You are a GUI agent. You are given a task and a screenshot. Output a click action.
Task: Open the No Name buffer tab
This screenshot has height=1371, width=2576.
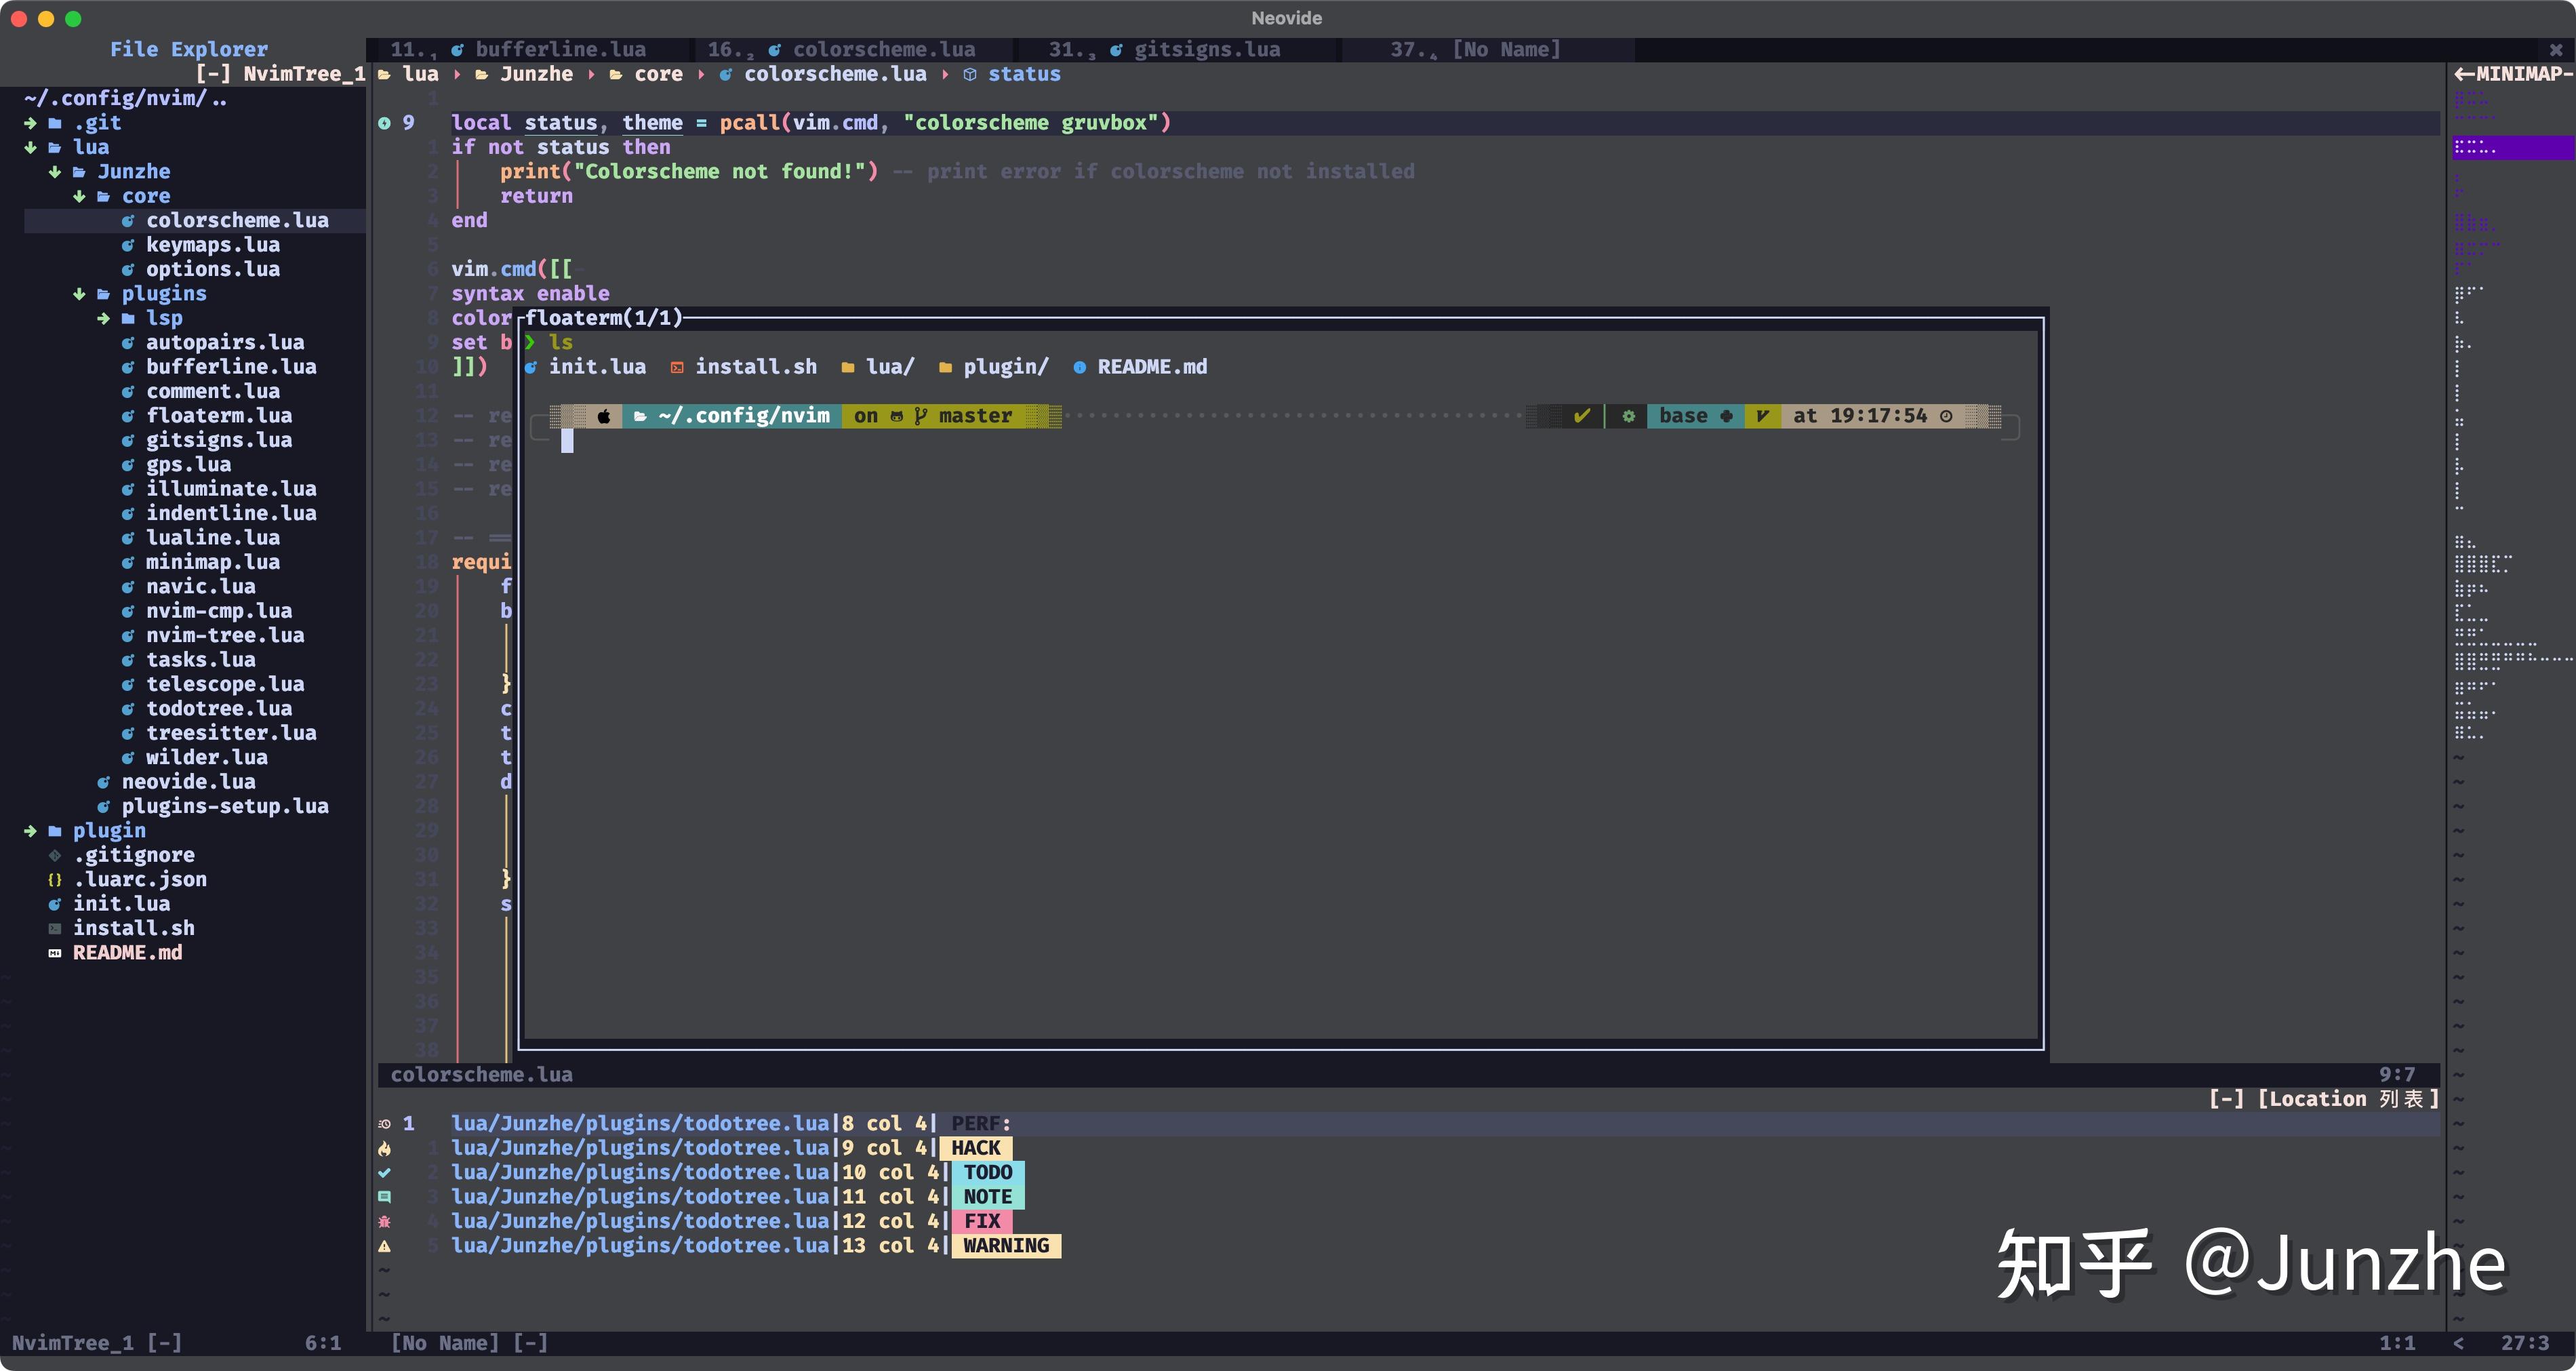(1505, 49)
